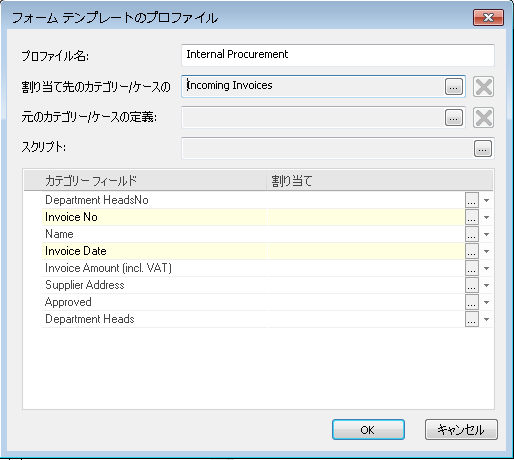
Task: Open browse button next to Incoming Invoices
Action: coord(454,87)
